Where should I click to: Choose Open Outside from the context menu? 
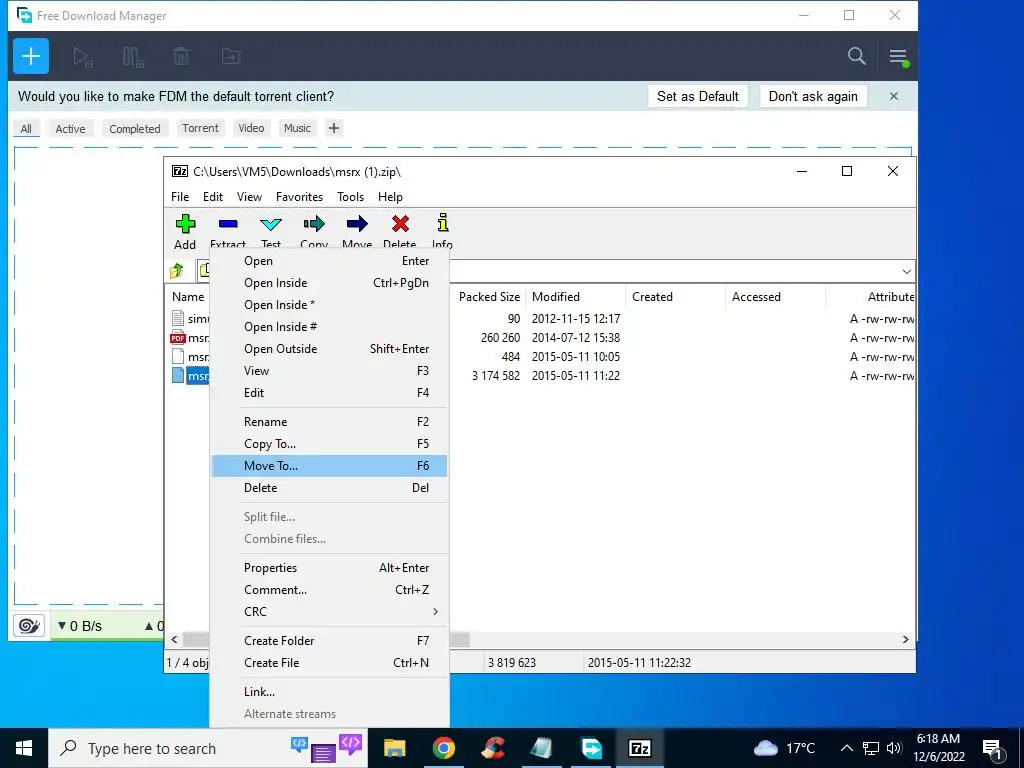329,349
